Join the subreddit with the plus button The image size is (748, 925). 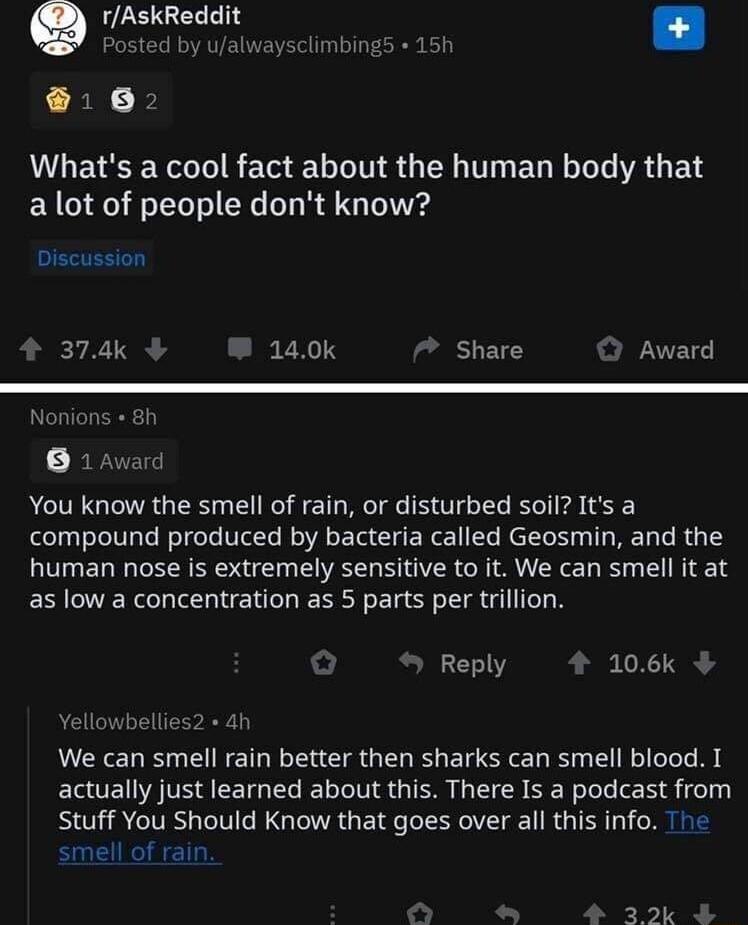click(679, 28)
